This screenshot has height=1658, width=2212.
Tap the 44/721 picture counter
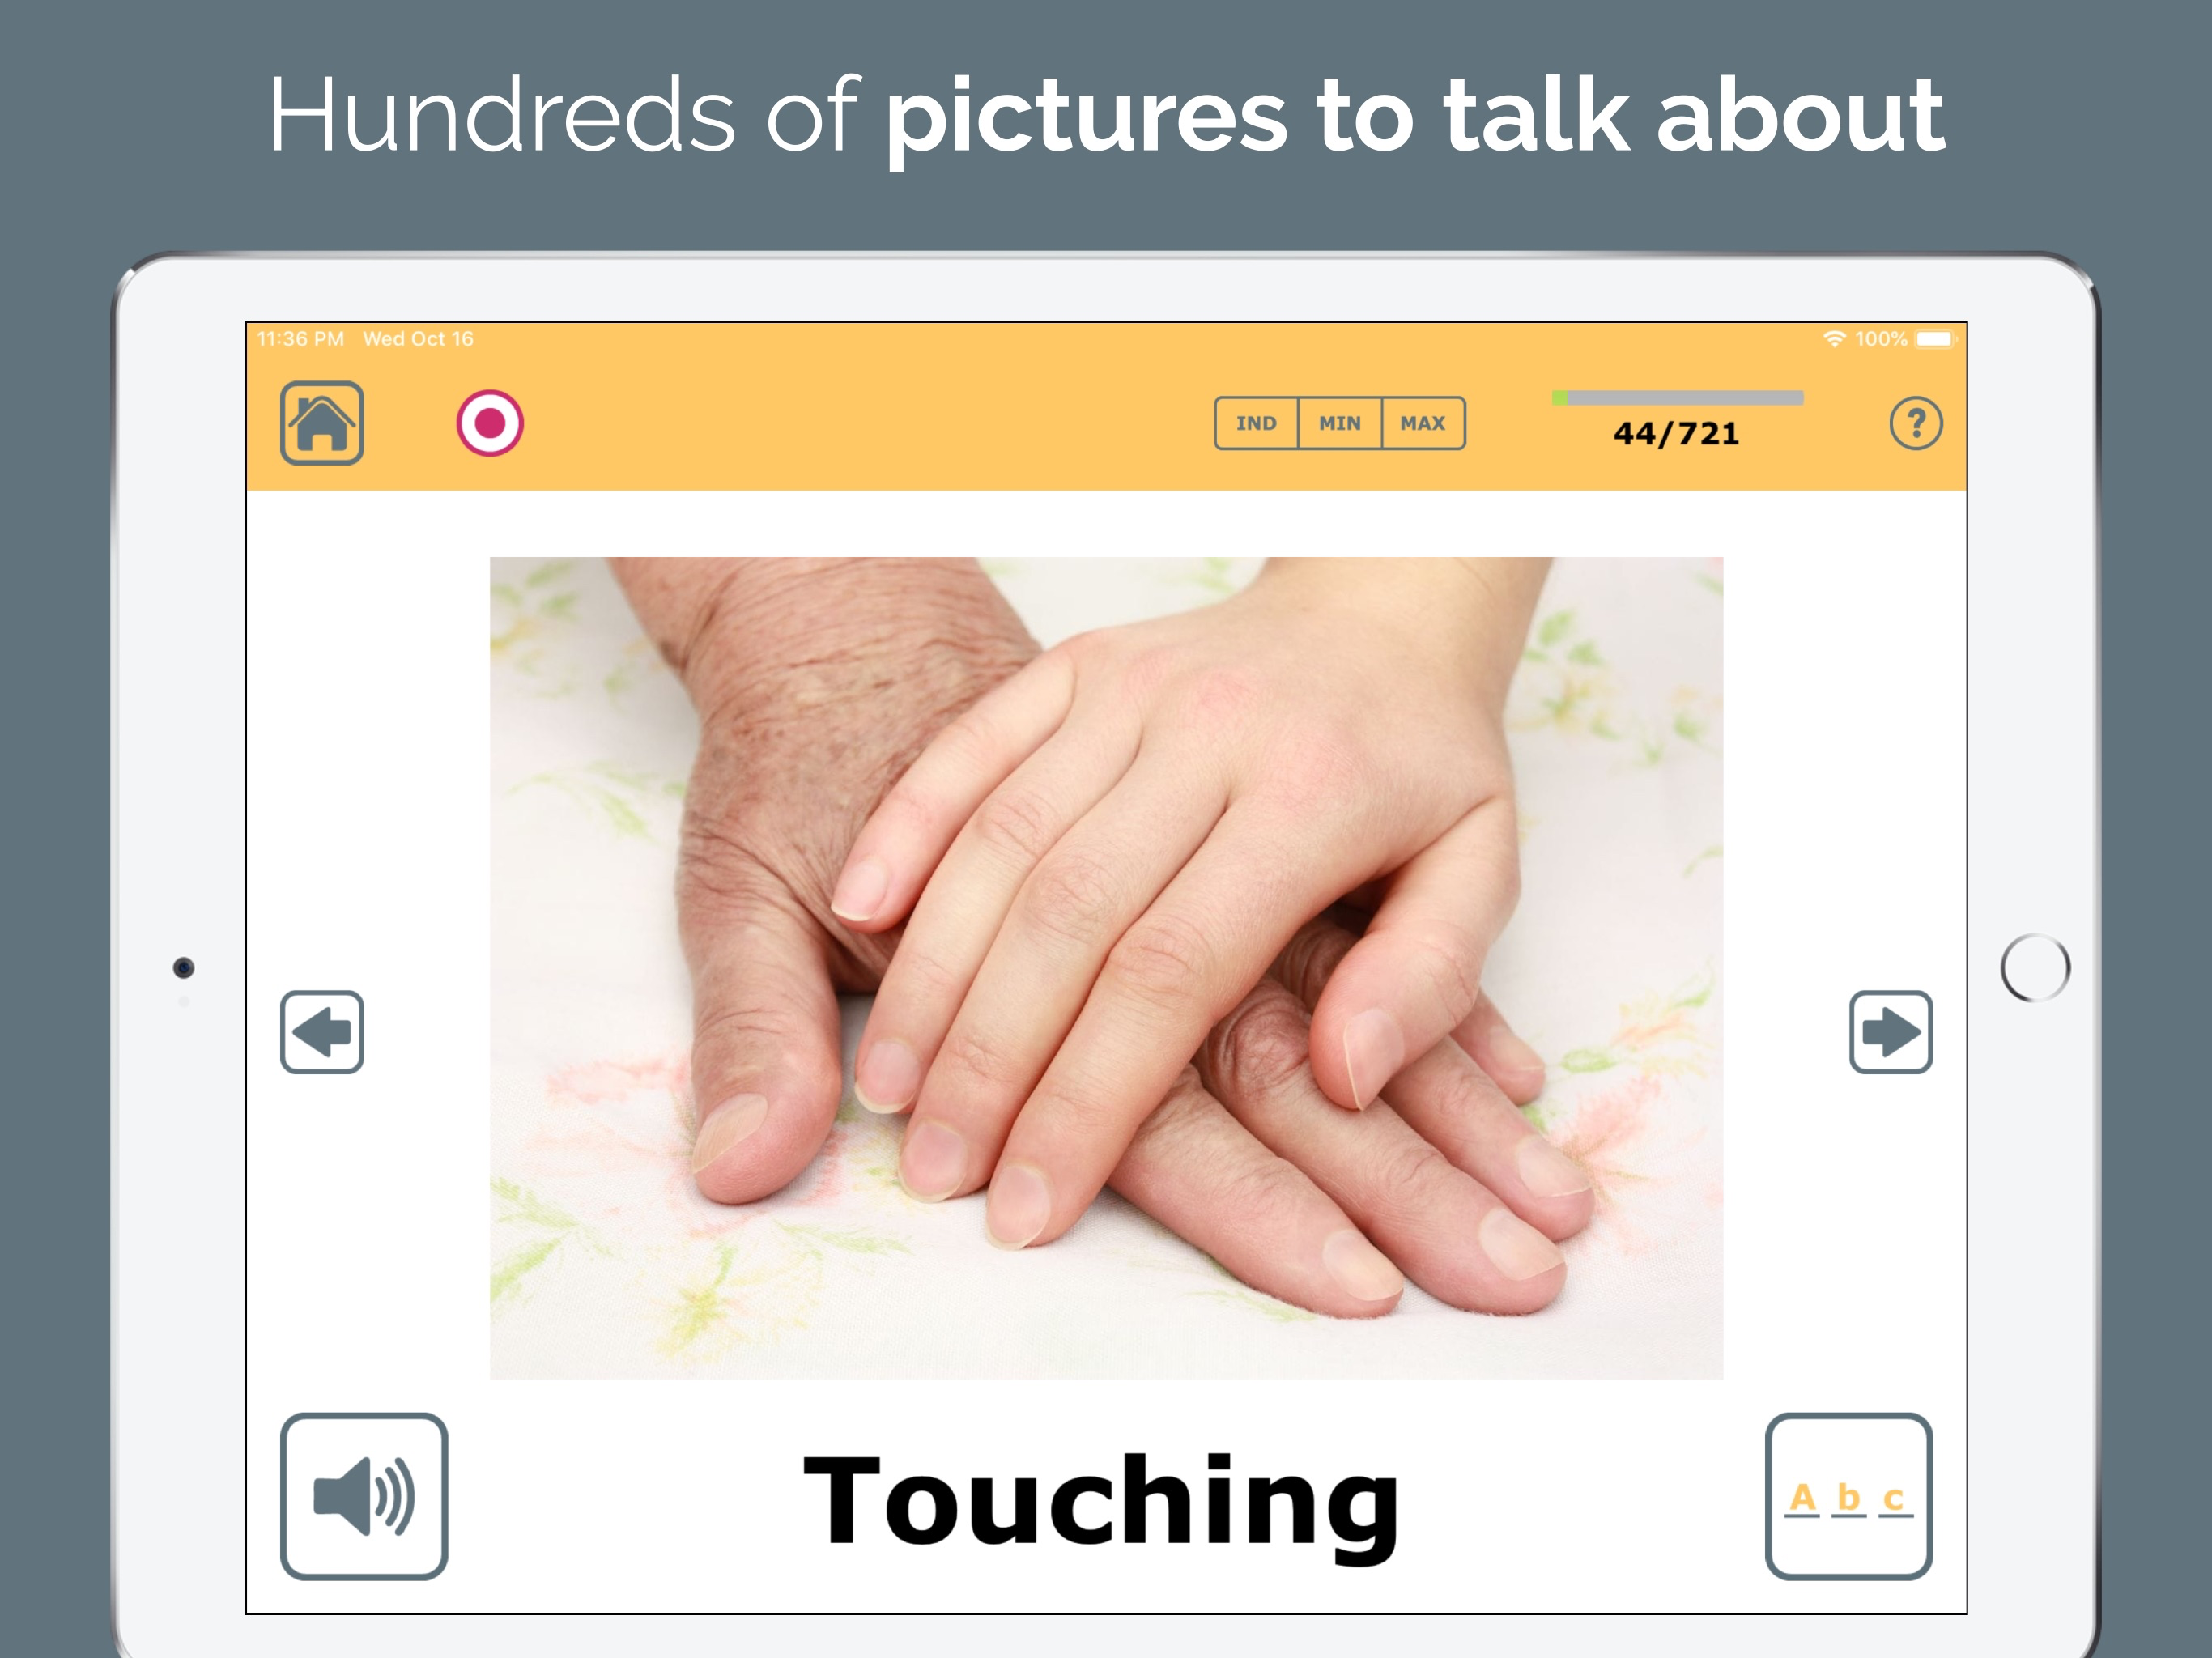pyautogui.click(x=1676, y=434)
